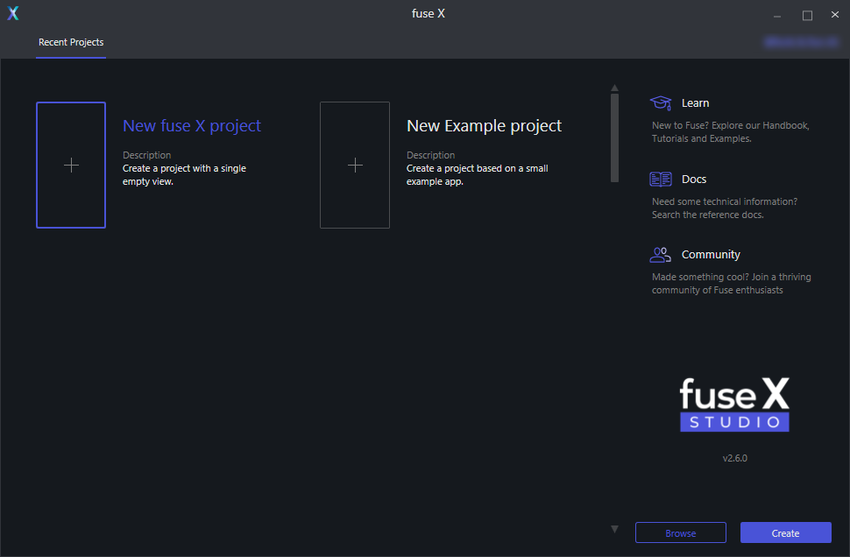Open the Community link

point(711,255)
